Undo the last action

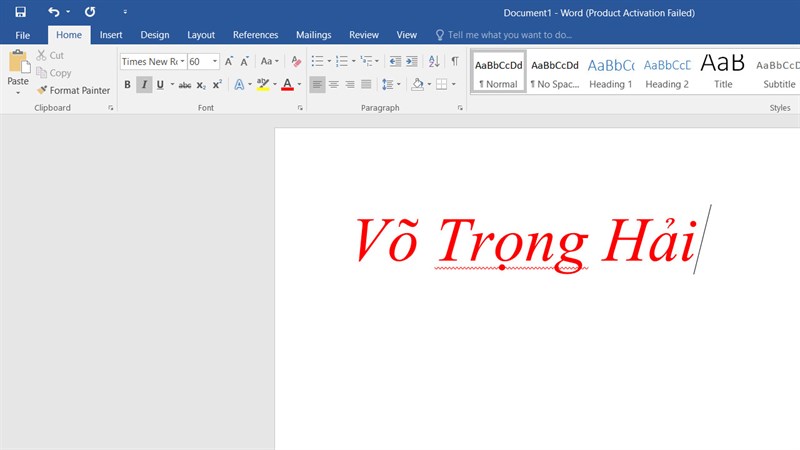[54, 12]
